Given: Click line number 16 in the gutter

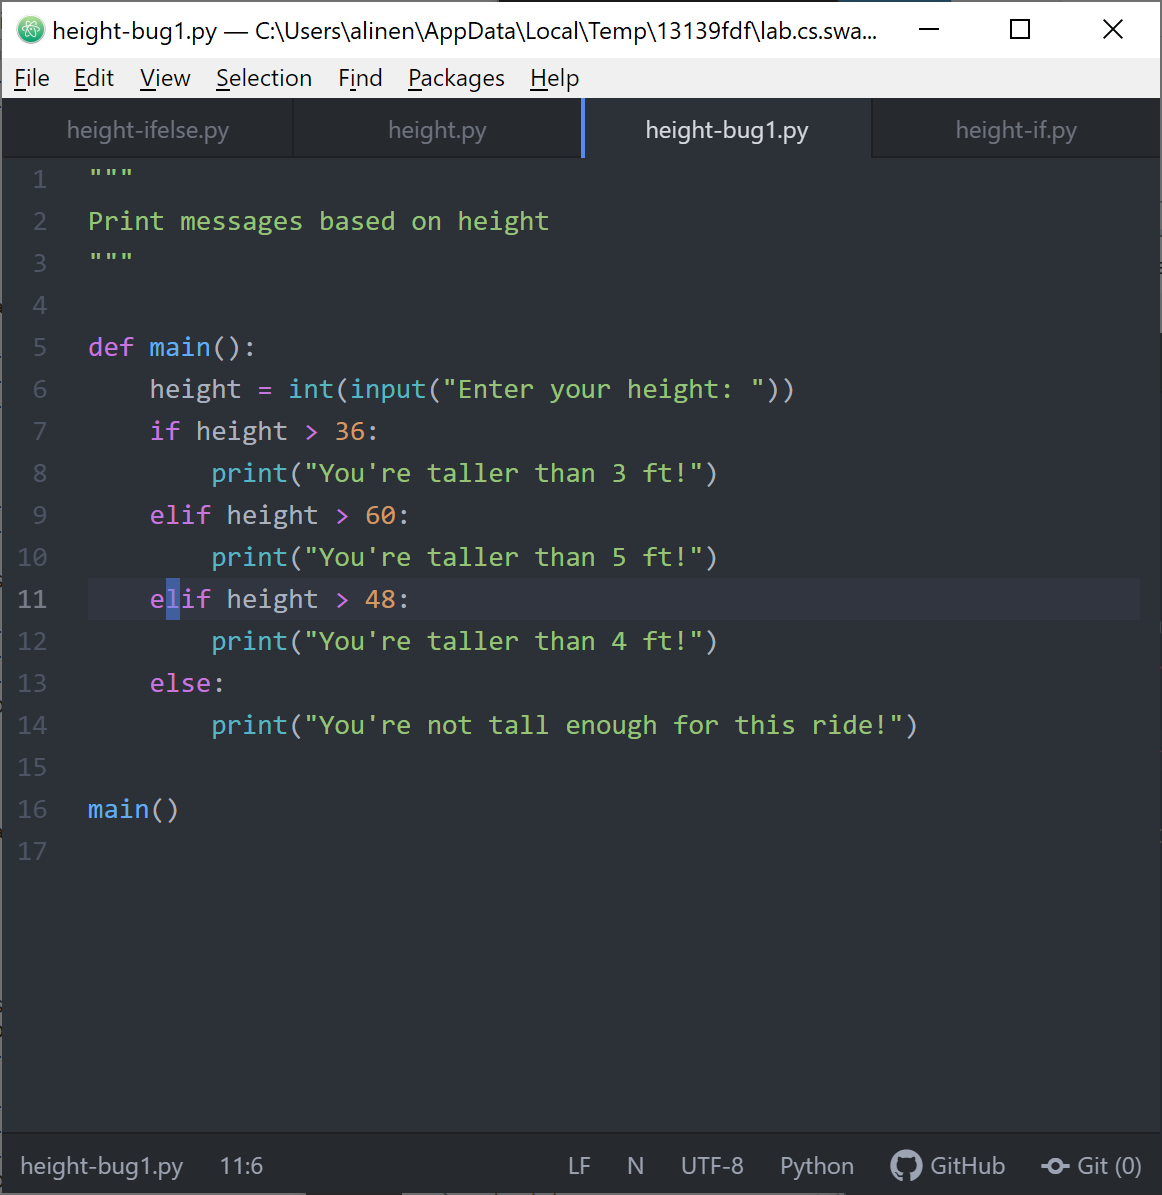Looking at the screenshot, I should click(x=32, y=809).
